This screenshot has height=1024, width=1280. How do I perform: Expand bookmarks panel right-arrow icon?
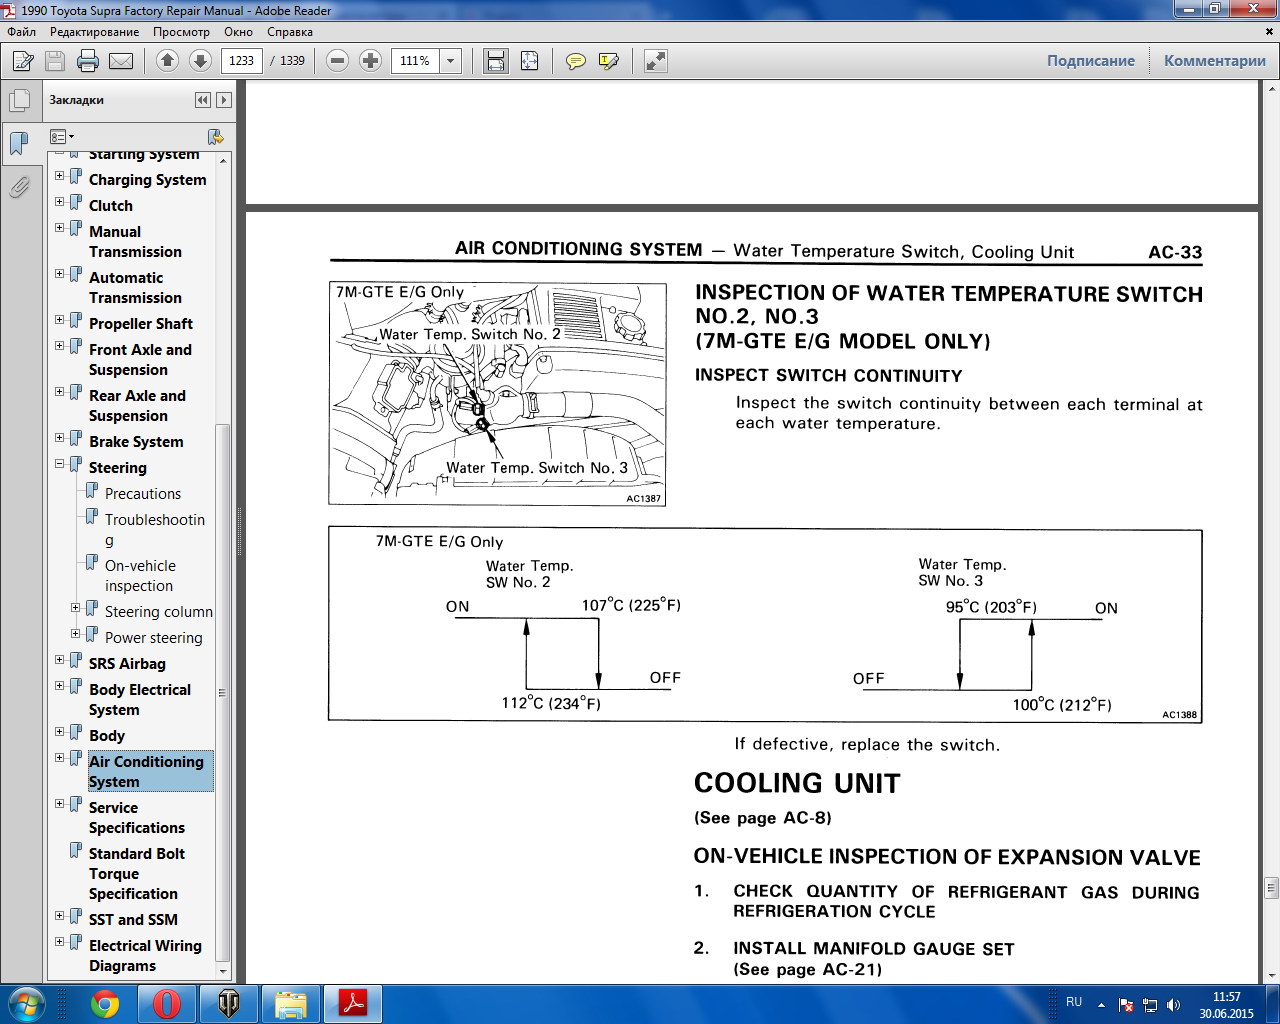coord(224,100)
